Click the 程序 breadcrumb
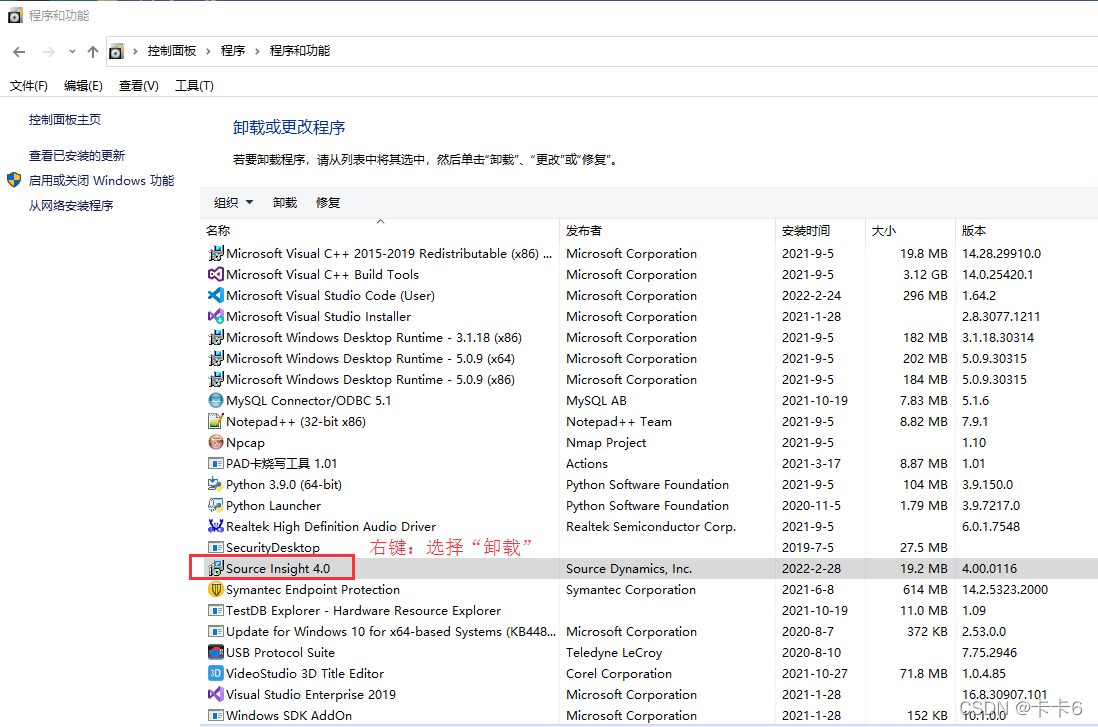 233,51
